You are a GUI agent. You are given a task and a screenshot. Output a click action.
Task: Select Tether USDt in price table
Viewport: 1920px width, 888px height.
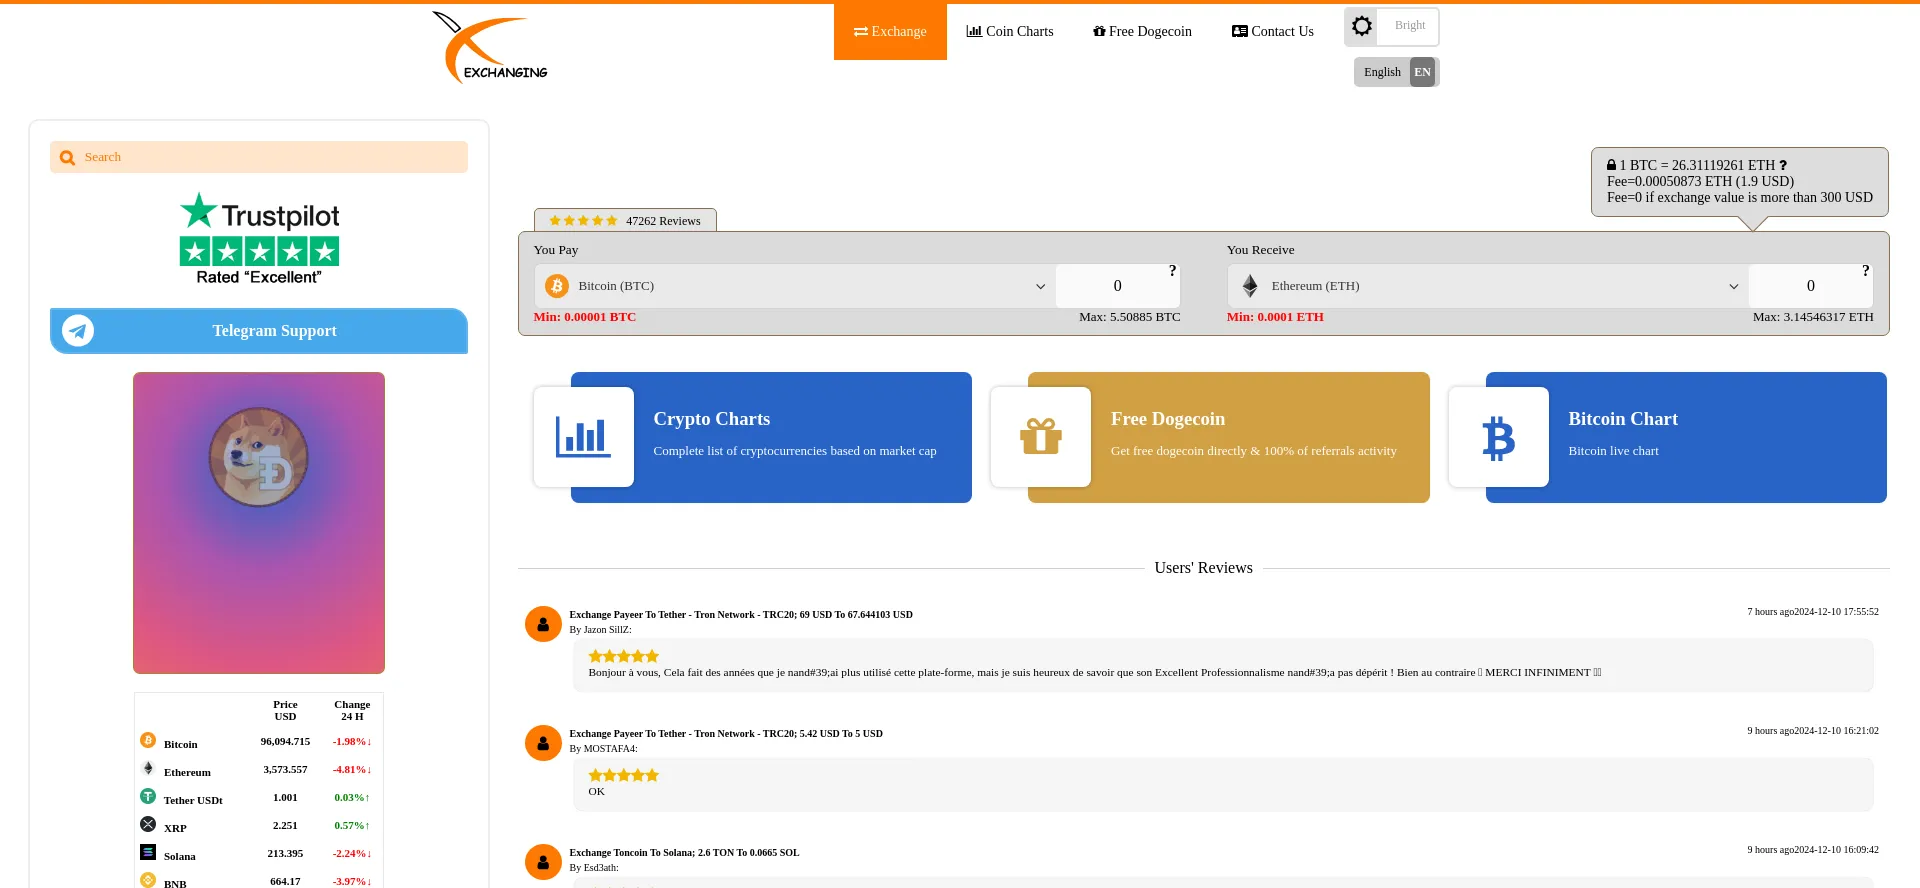(x=258, y=798)
